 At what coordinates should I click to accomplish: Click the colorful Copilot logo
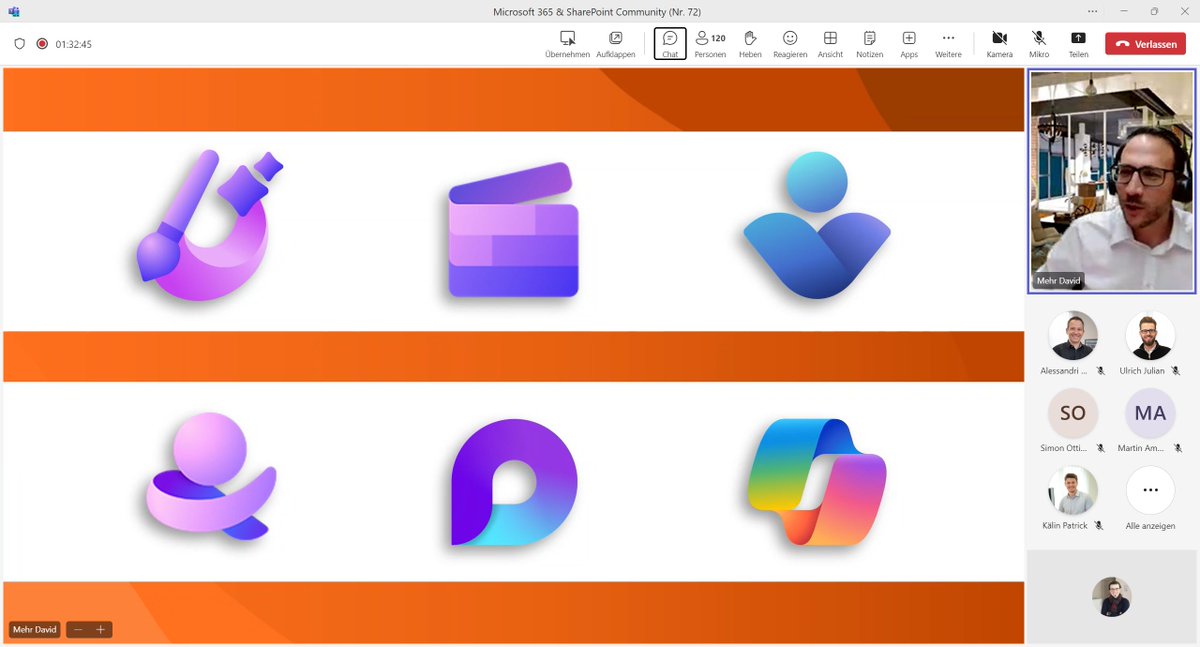pyautogui.click(x=816, y=482)
